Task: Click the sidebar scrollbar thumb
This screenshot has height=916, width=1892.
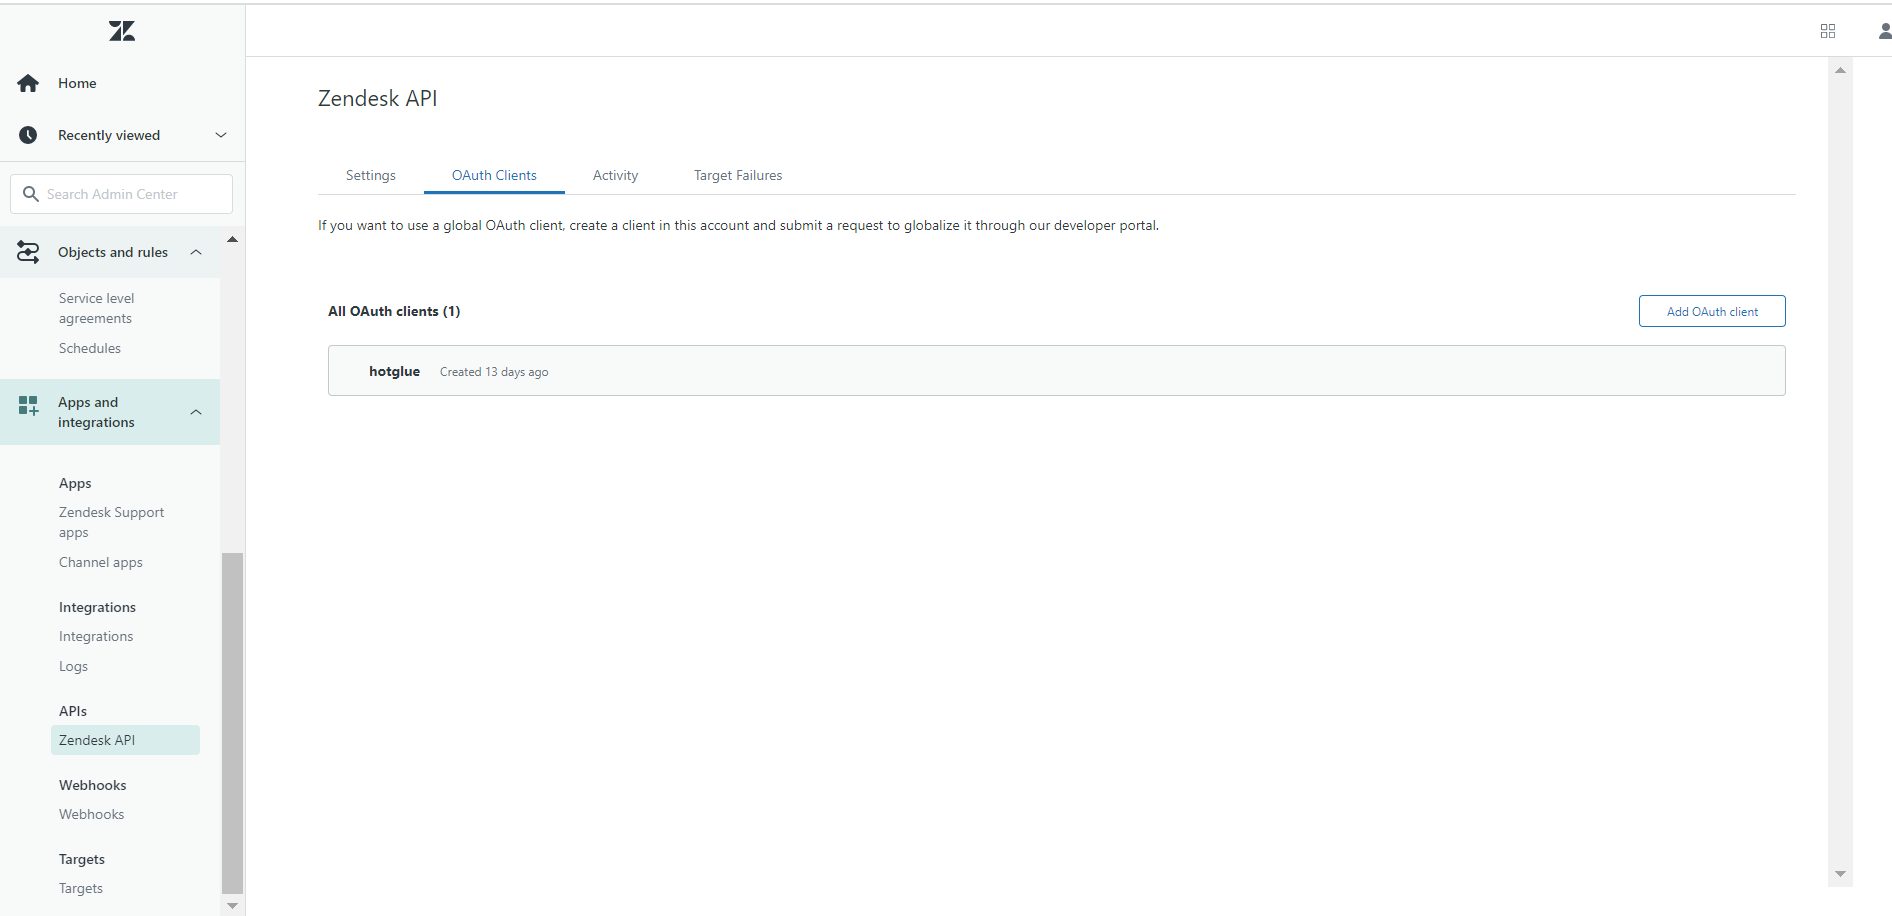Action: tap(232, 722)
